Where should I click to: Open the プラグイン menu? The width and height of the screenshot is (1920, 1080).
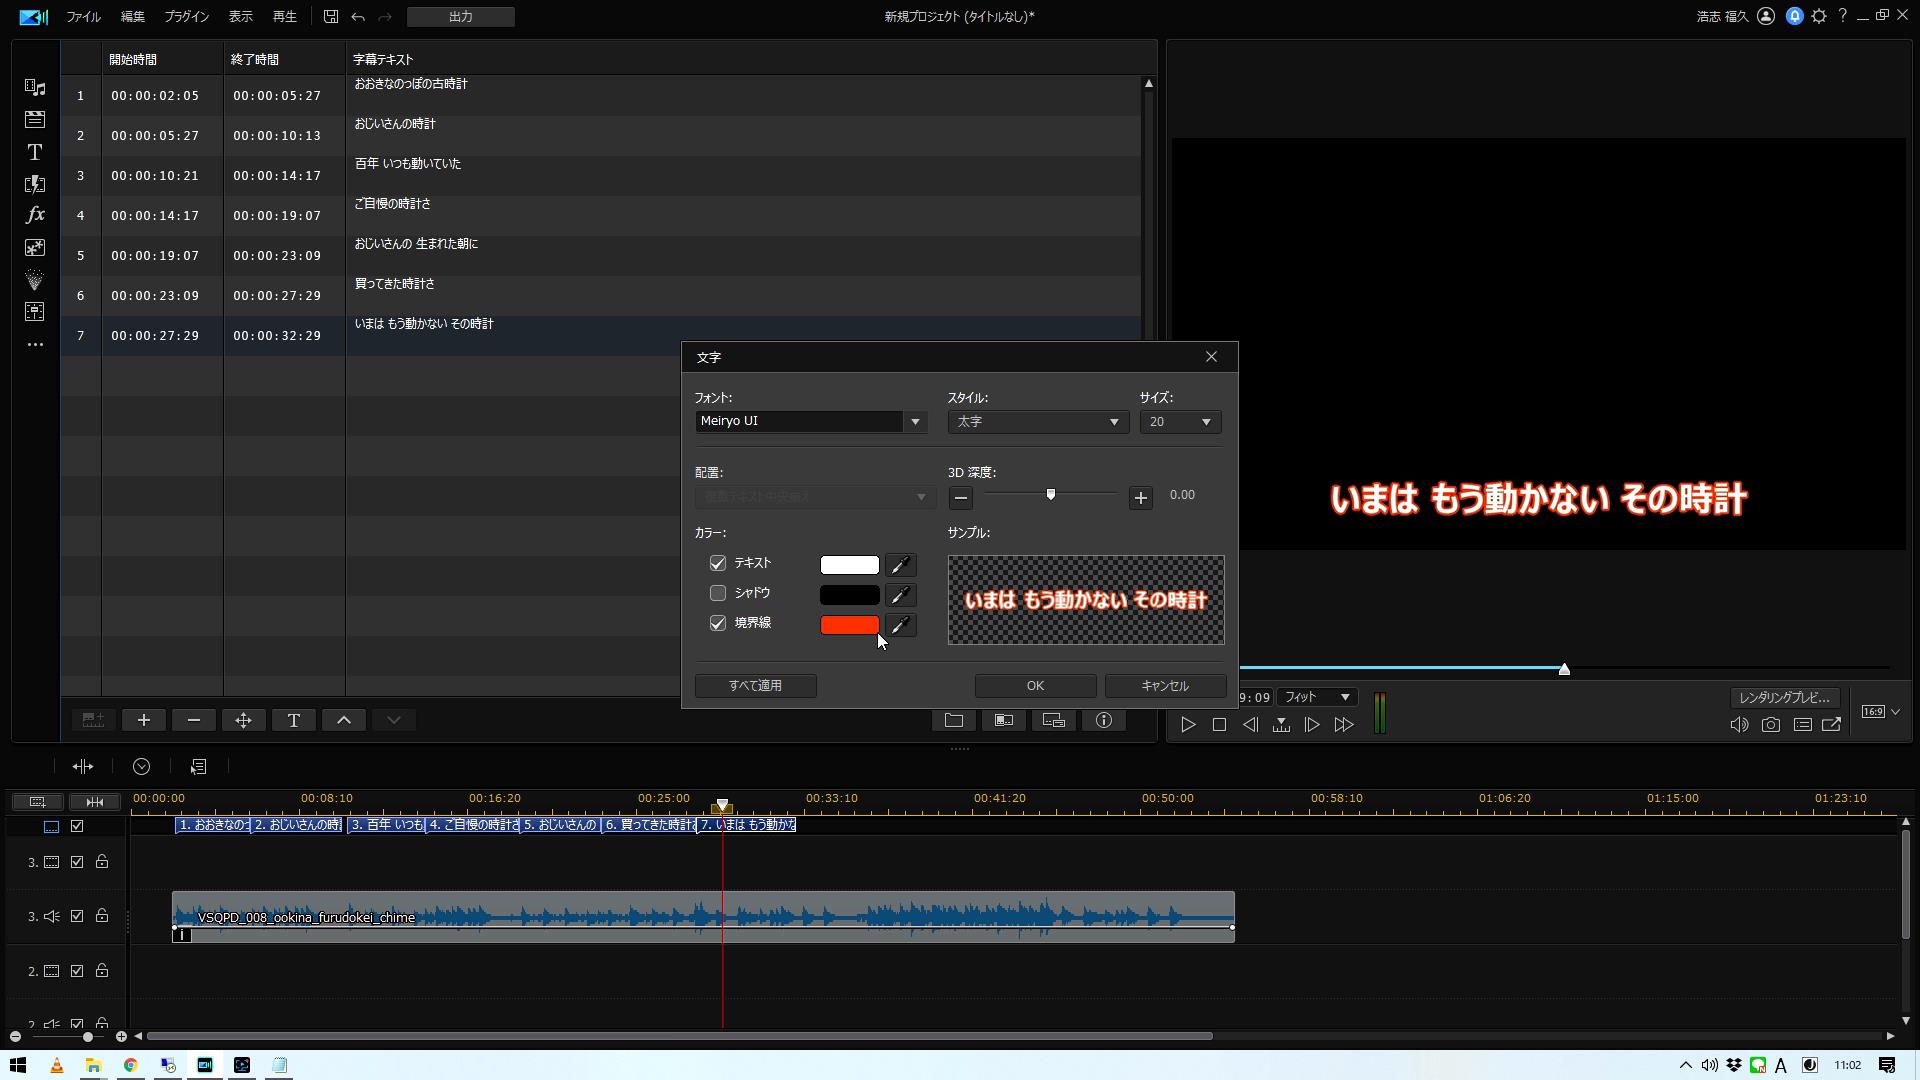point(186,17)
